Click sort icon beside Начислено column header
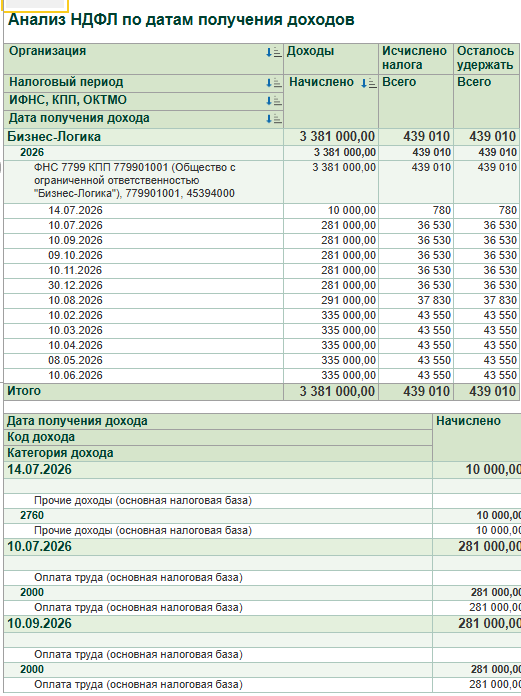Image resolution: width=521 pixels, height=696 pixels. [x=368, y=83]
